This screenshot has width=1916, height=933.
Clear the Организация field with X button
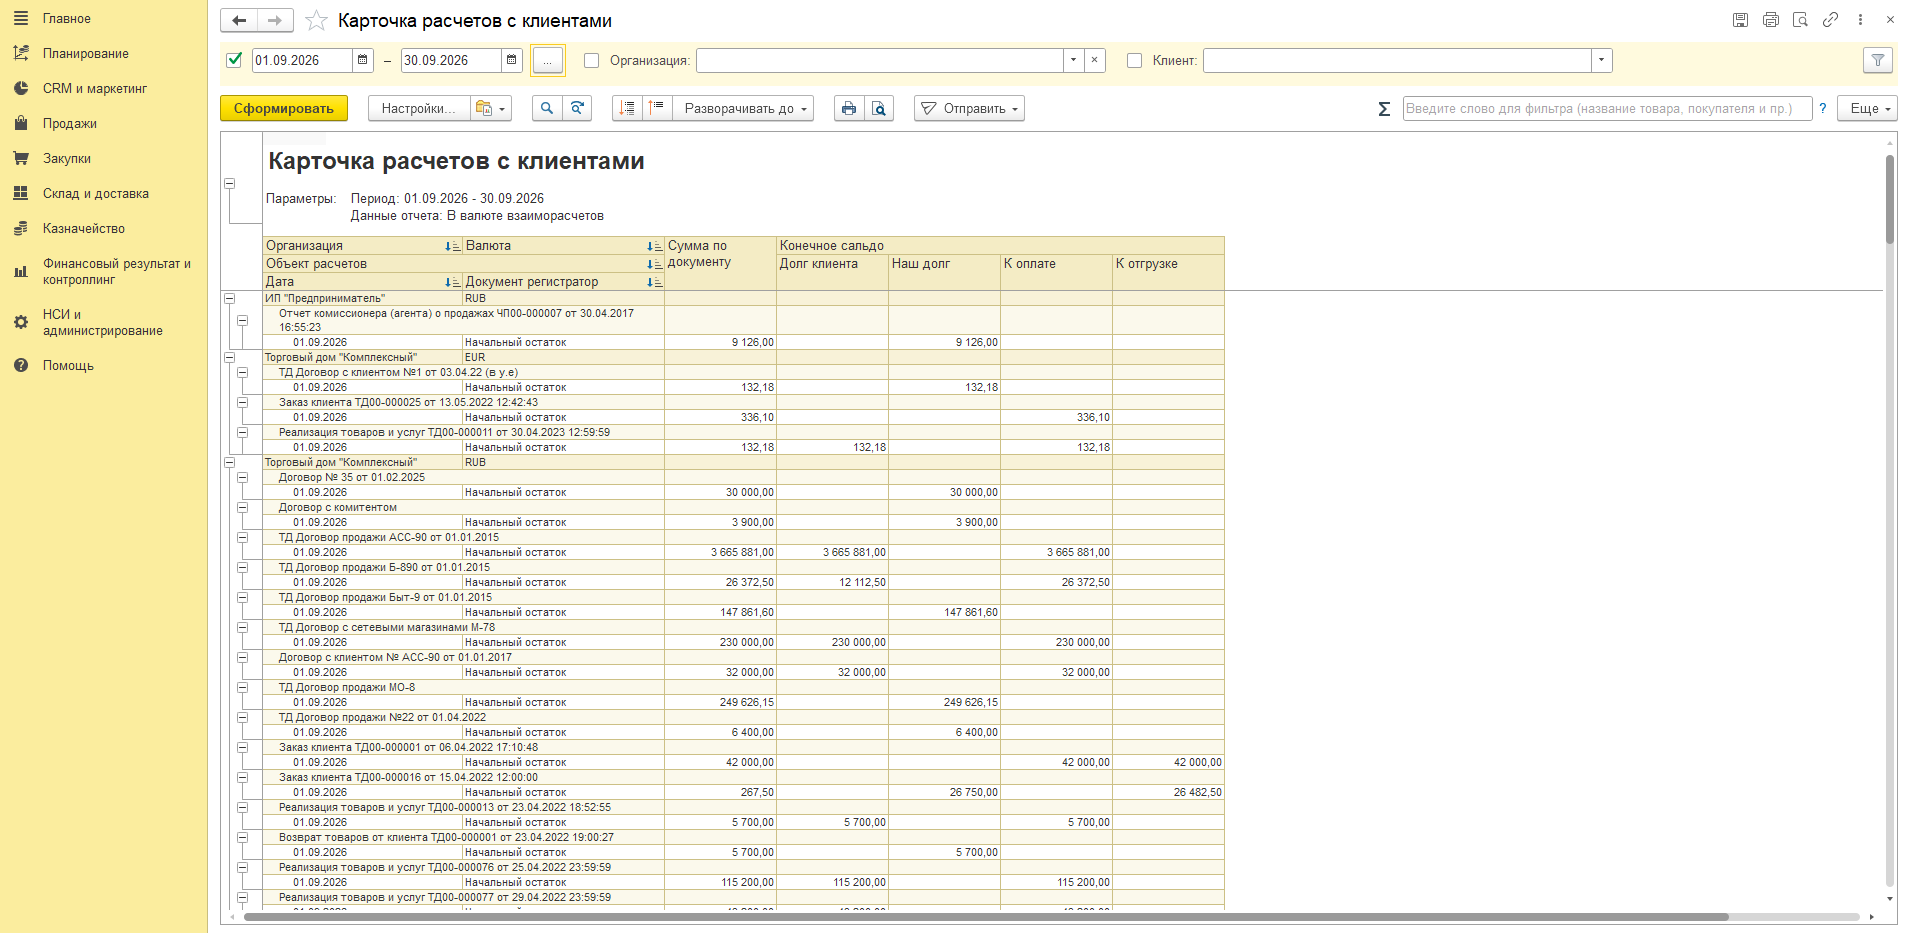(1095, 60)
